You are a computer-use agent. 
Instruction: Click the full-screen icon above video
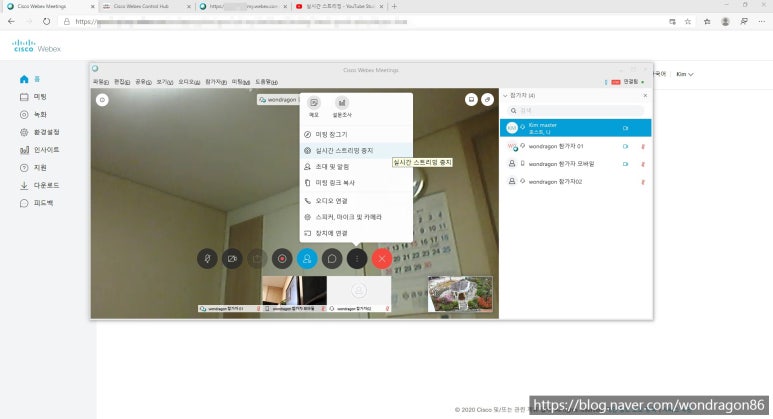[x=487, y=100]
